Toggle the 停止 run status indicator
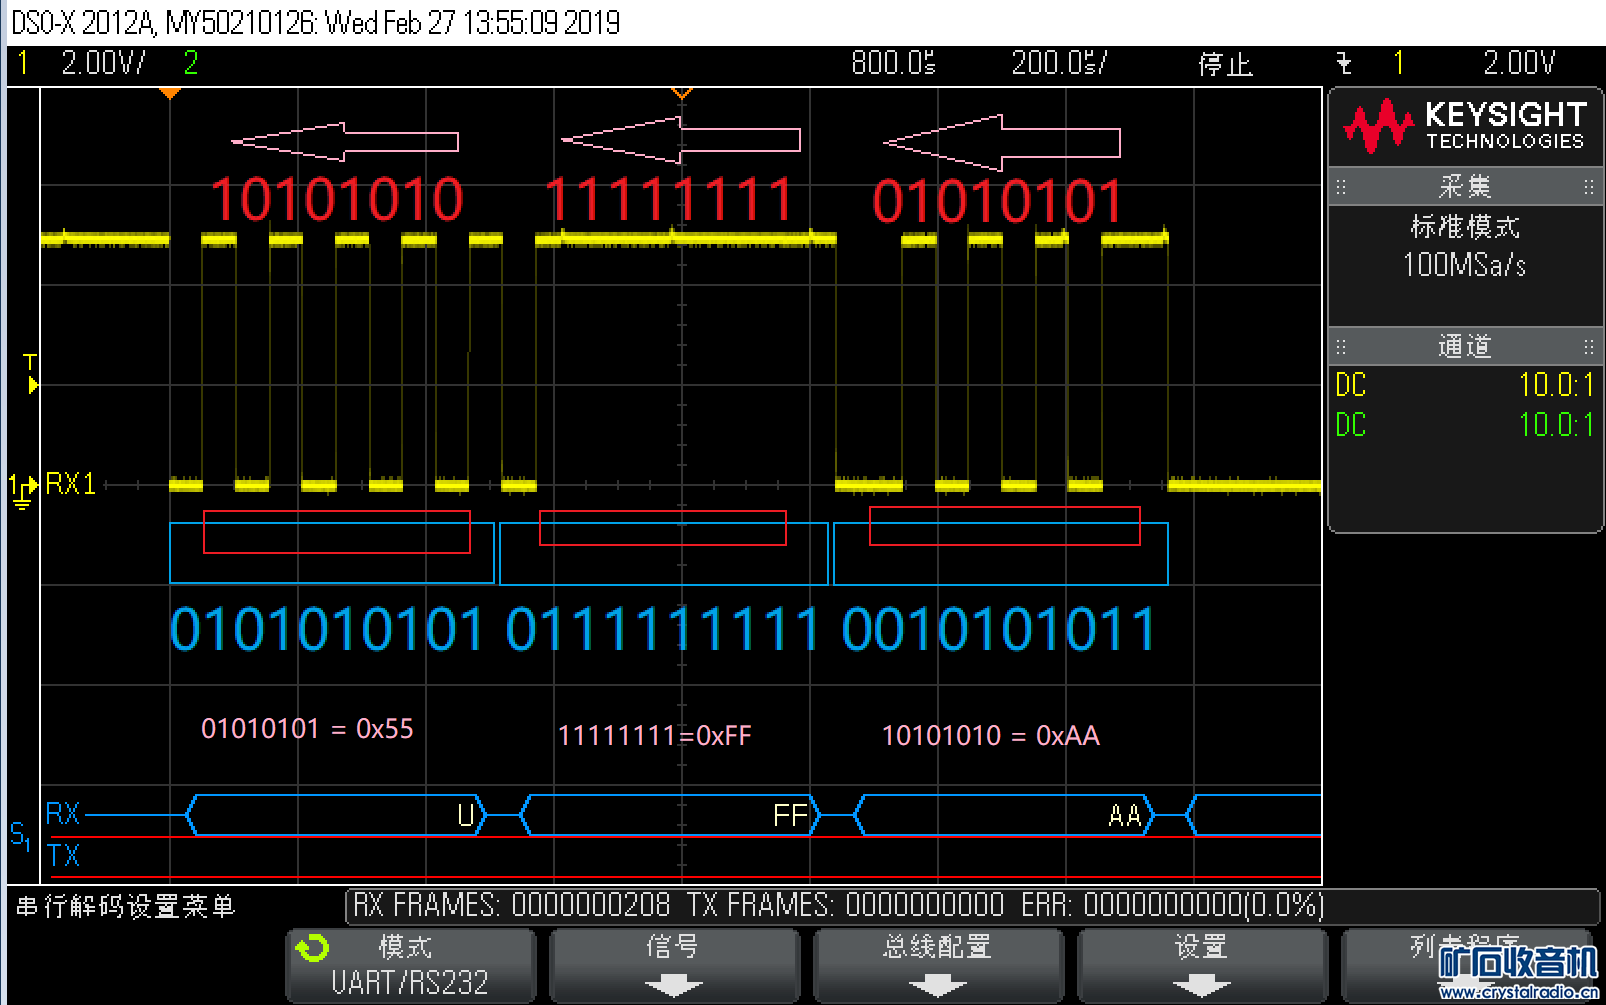 [x=1225, y=64]
